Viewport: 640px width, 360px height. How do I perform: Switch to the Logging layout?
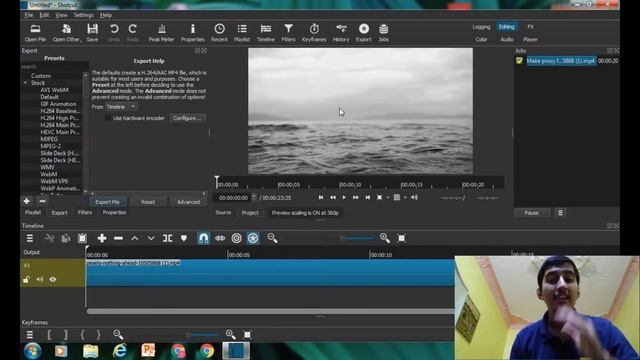[481, 27]
